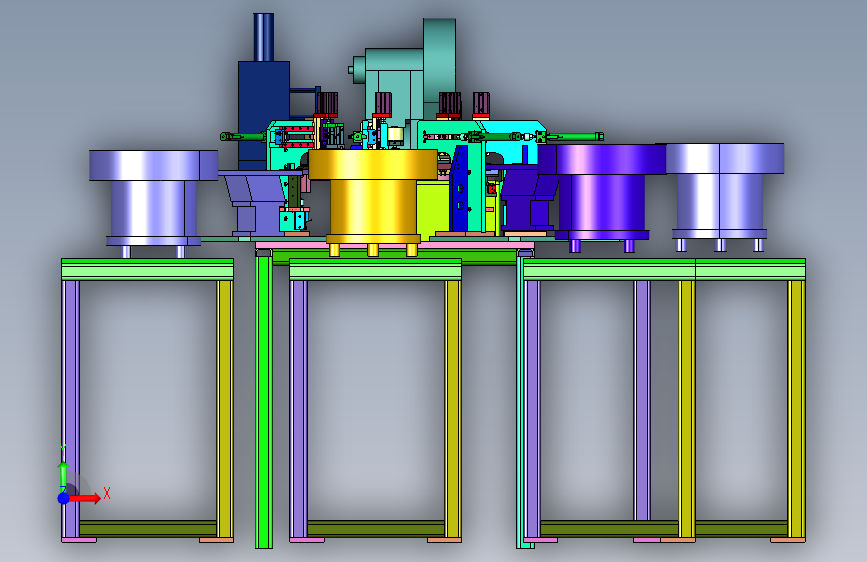Select the green pneumatic cylinder on the left side

point(243,137)
